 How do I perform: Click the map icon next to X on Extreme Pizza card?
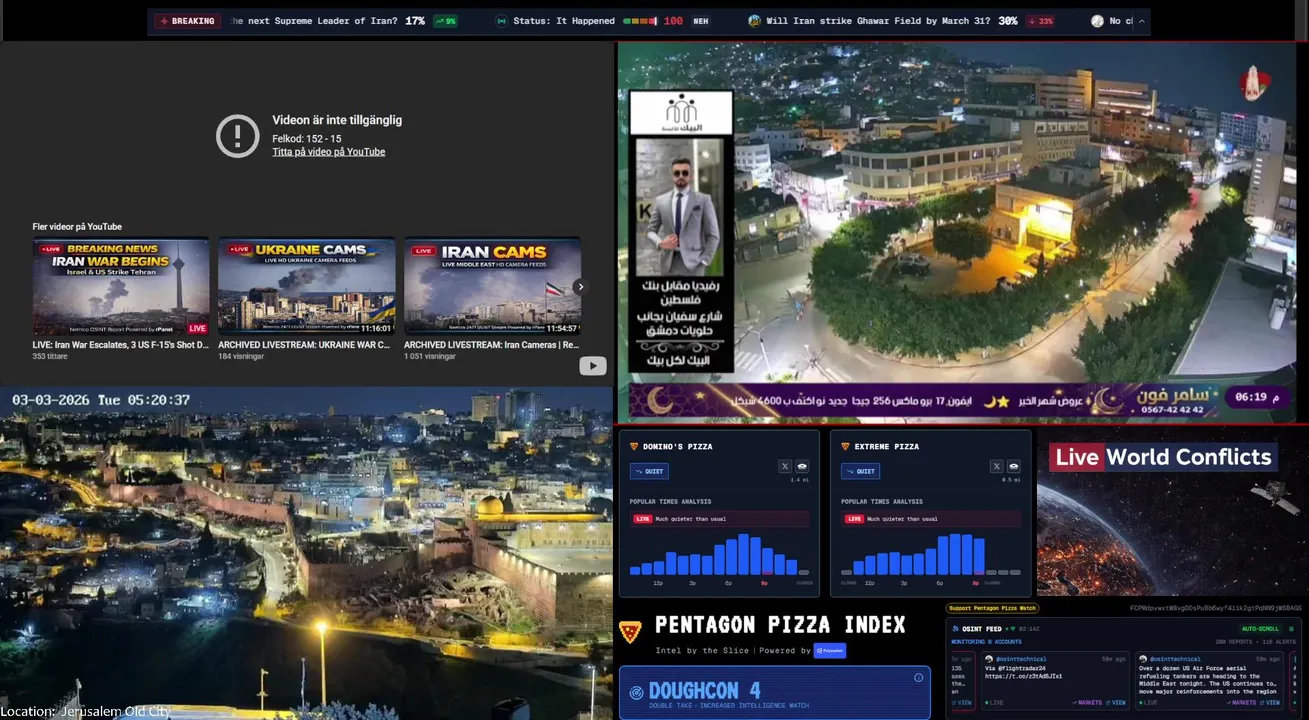[1014, 466]
